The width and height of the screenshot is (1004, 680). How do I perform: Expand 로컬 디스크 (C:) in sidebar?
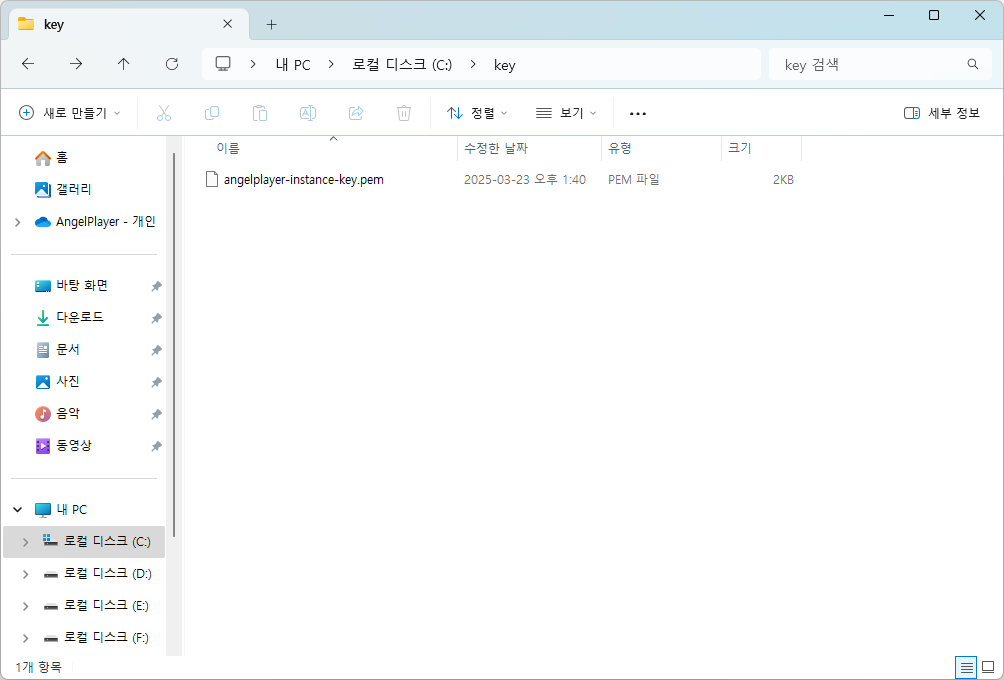pos(25,542)
